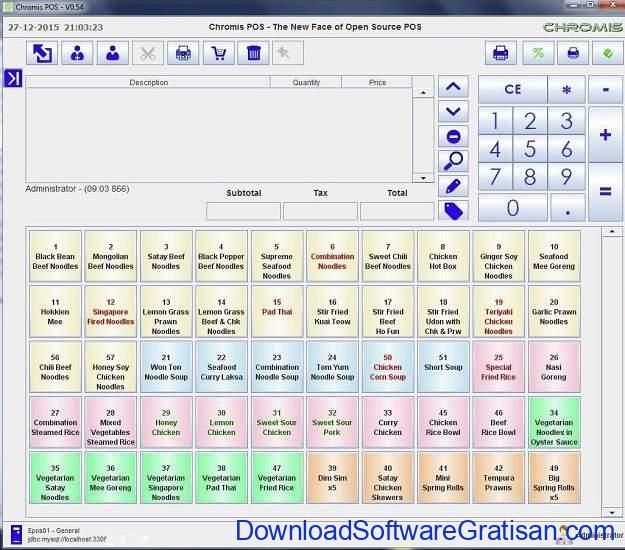Viewport: 625px width, 550px height.
Task: Click keypad digit 0
Action: click(513, 208)
